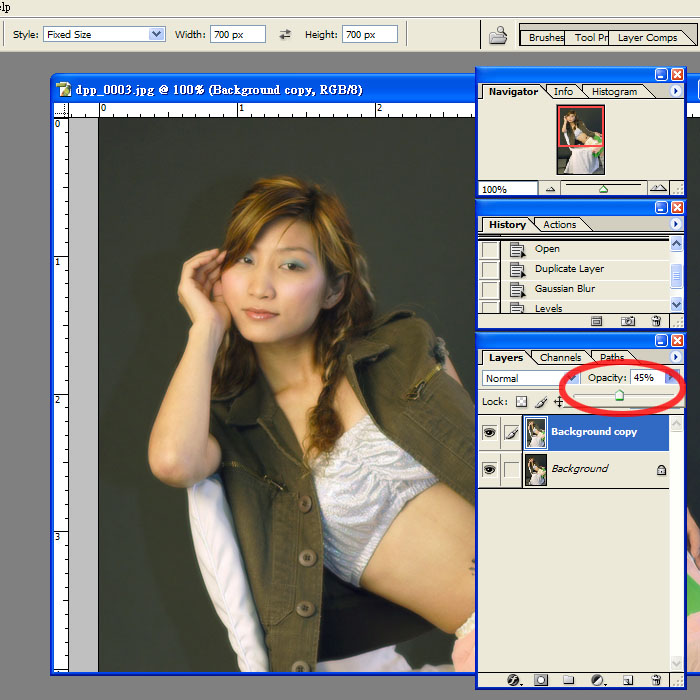700x700 pixels.
Task: Create new snapshot in History panel
Action: (627, 321)
